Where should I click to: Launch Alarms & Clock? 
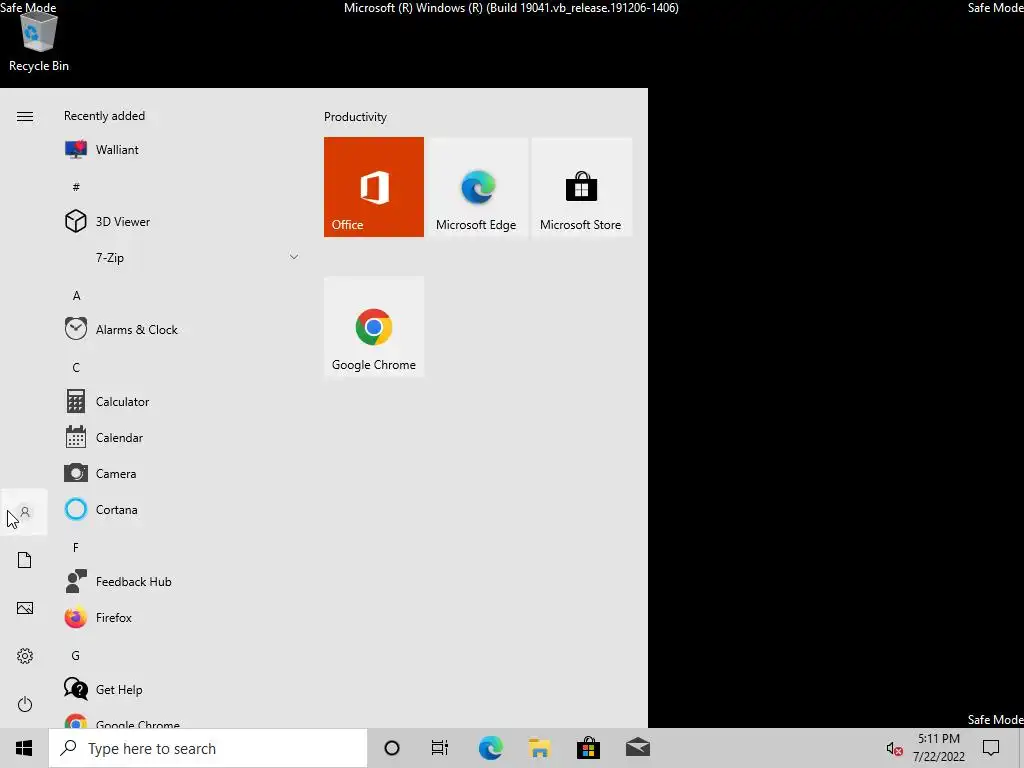pos(182,330)
